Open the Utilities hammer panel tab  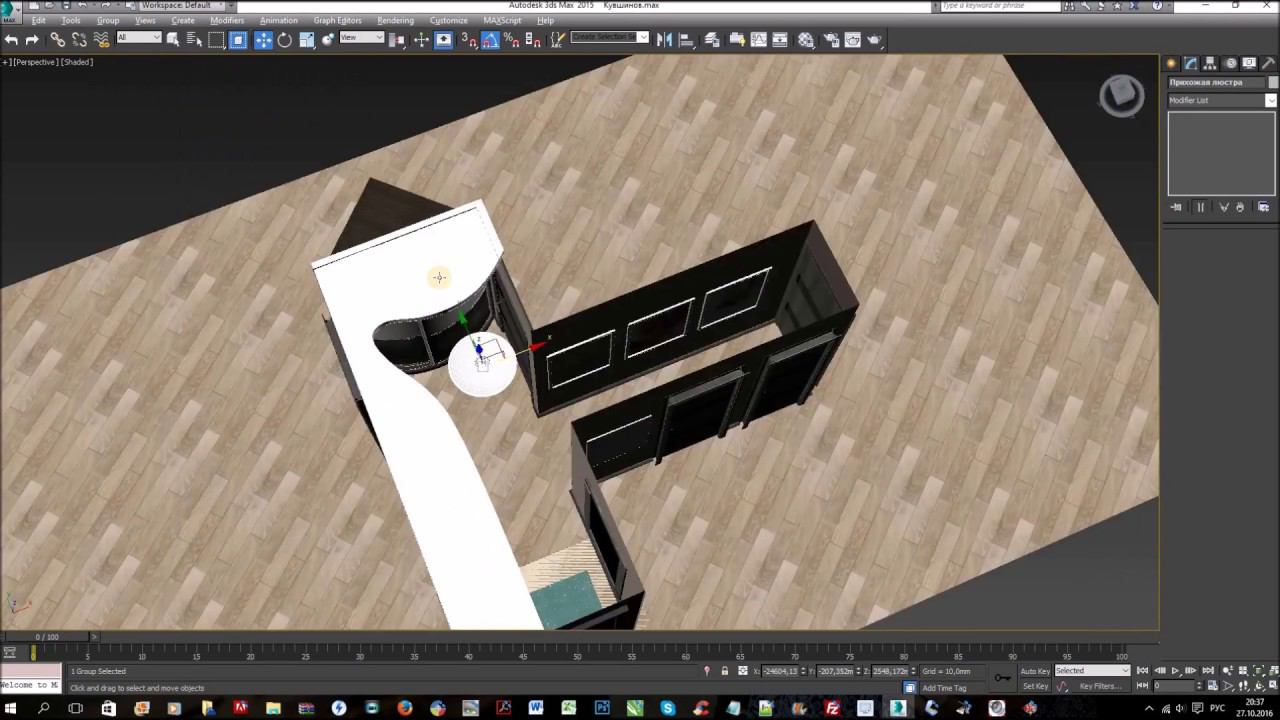[x=1267, y=63]
